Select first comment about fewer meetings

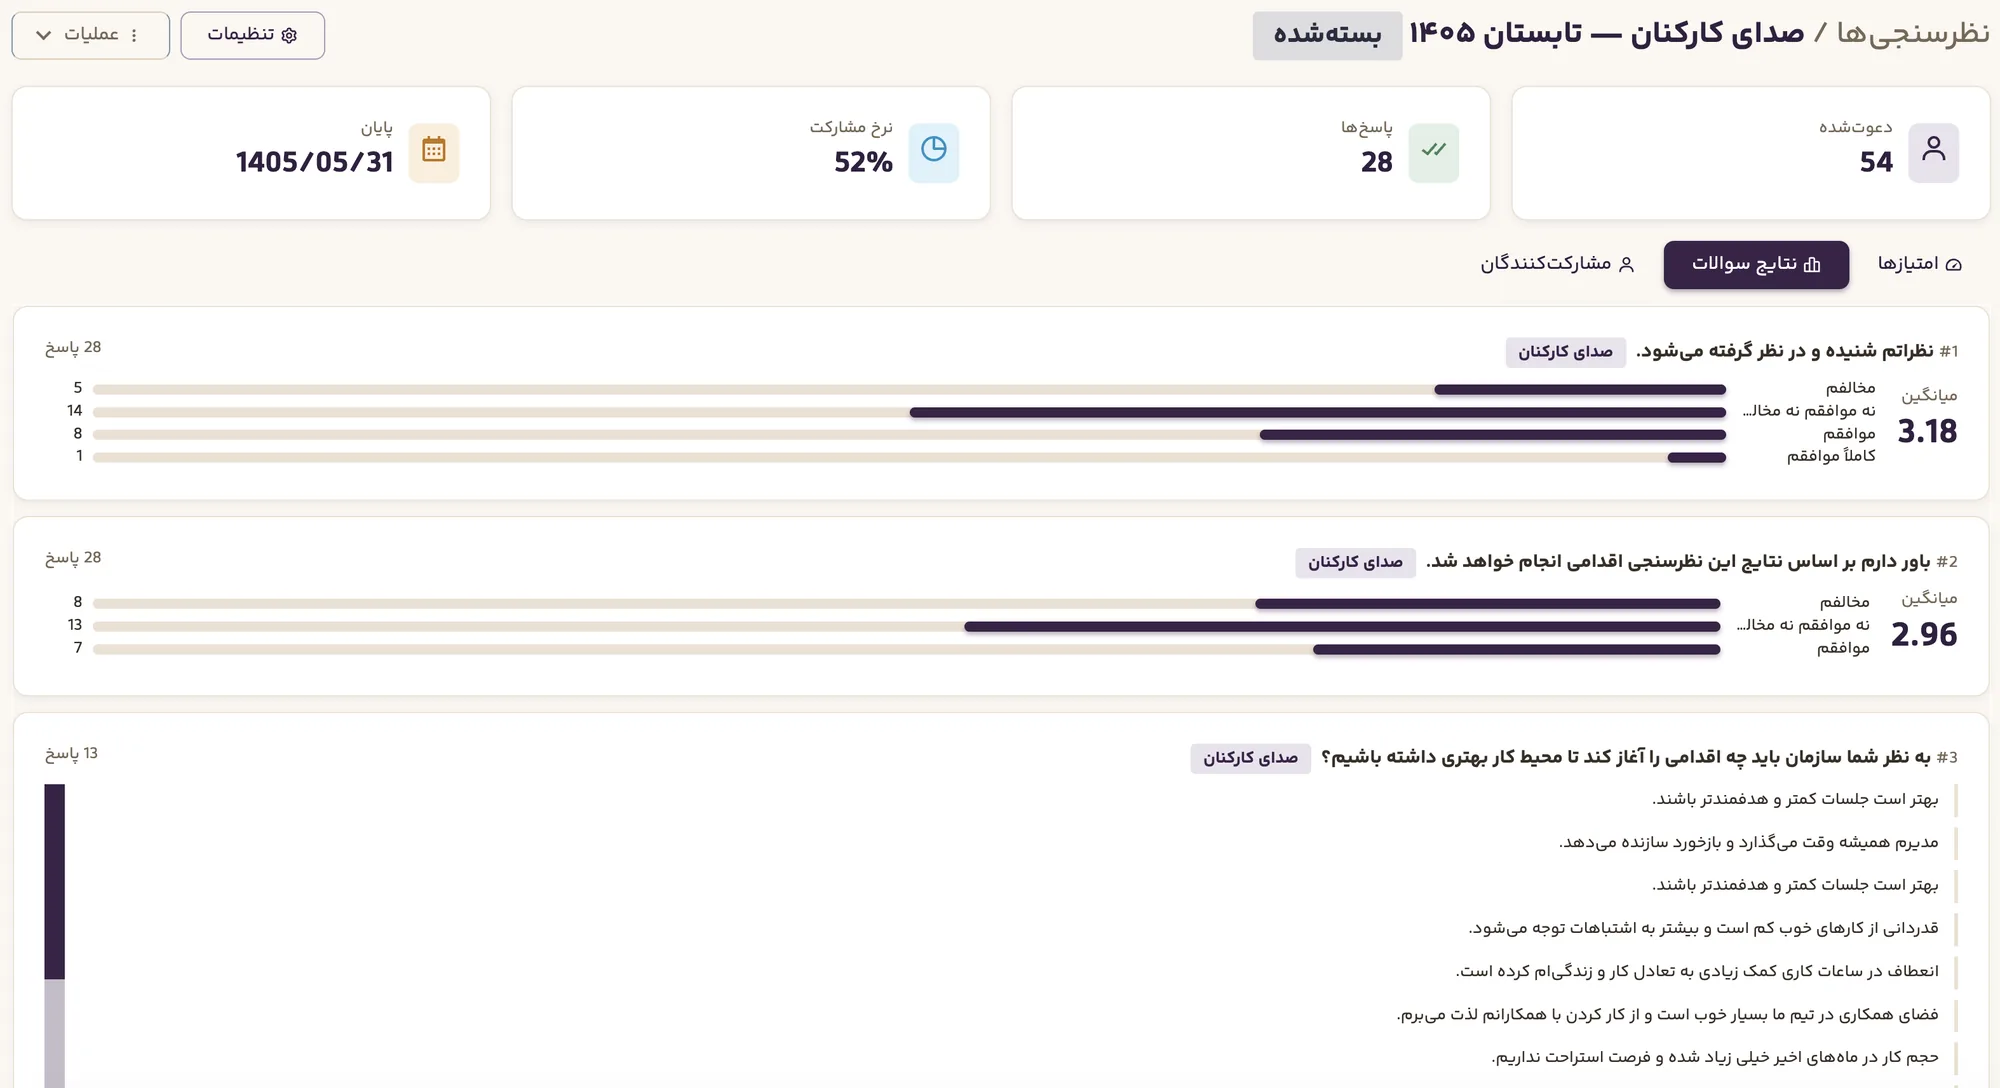[x=1795, y=799]
